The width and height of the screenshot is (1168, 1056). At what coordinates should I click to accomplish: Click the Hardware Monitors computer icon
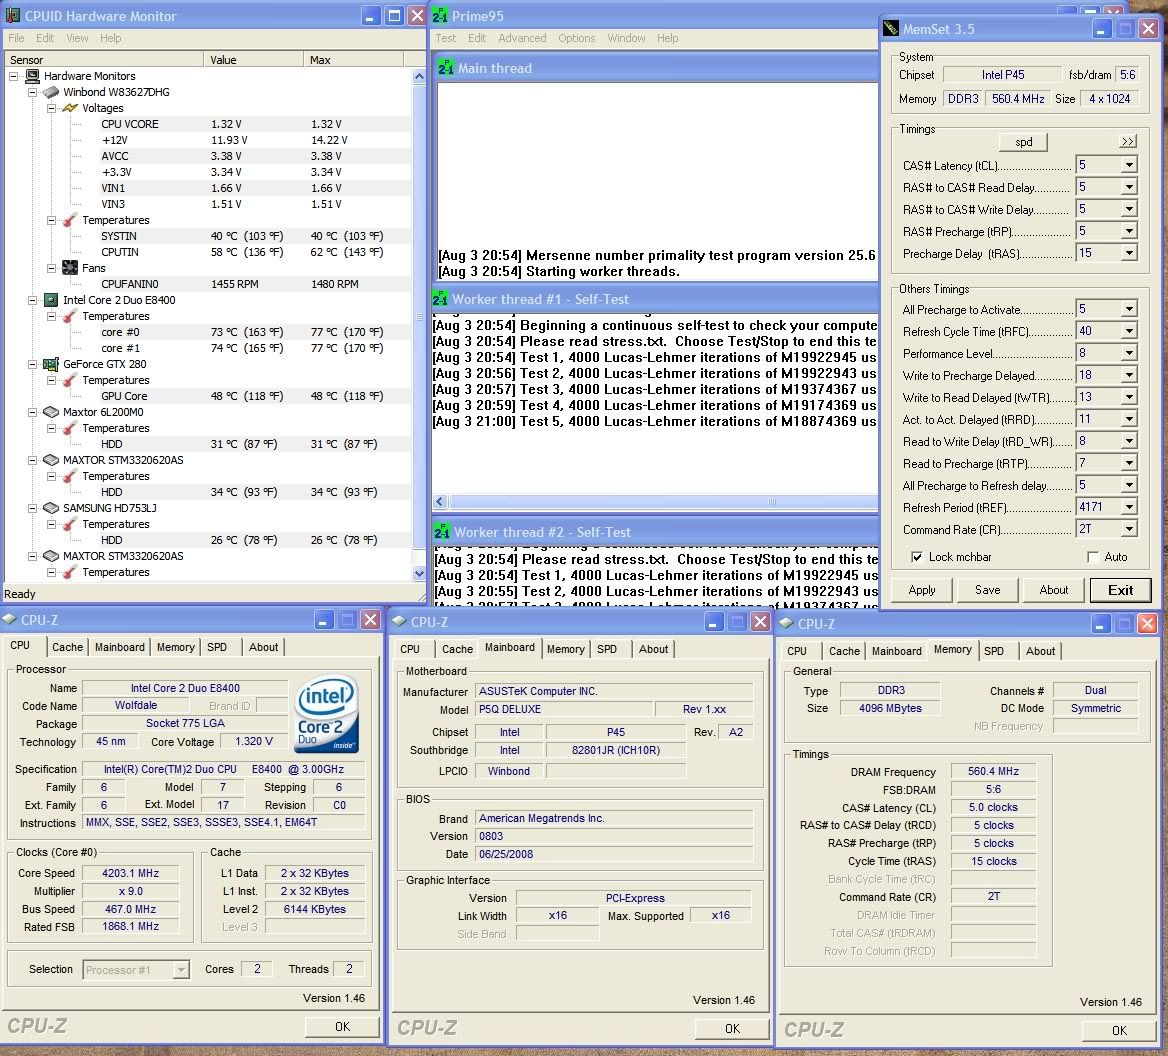pyautogui.click(x=32, y=76)
